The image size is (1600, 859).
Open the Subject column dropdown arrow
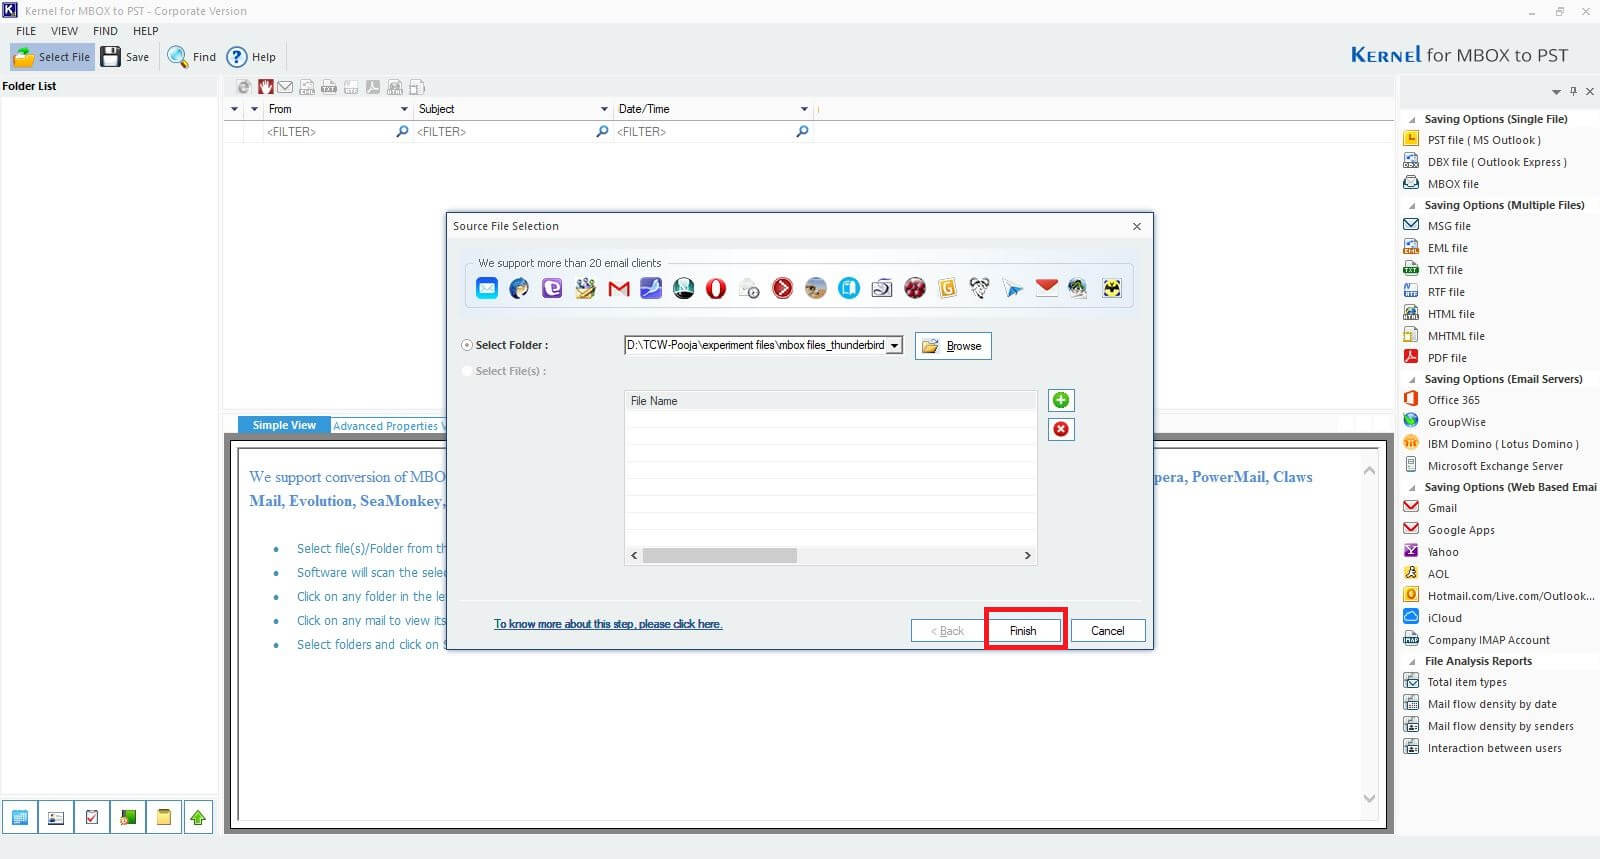pyautogui.click(x=604, y=109)
